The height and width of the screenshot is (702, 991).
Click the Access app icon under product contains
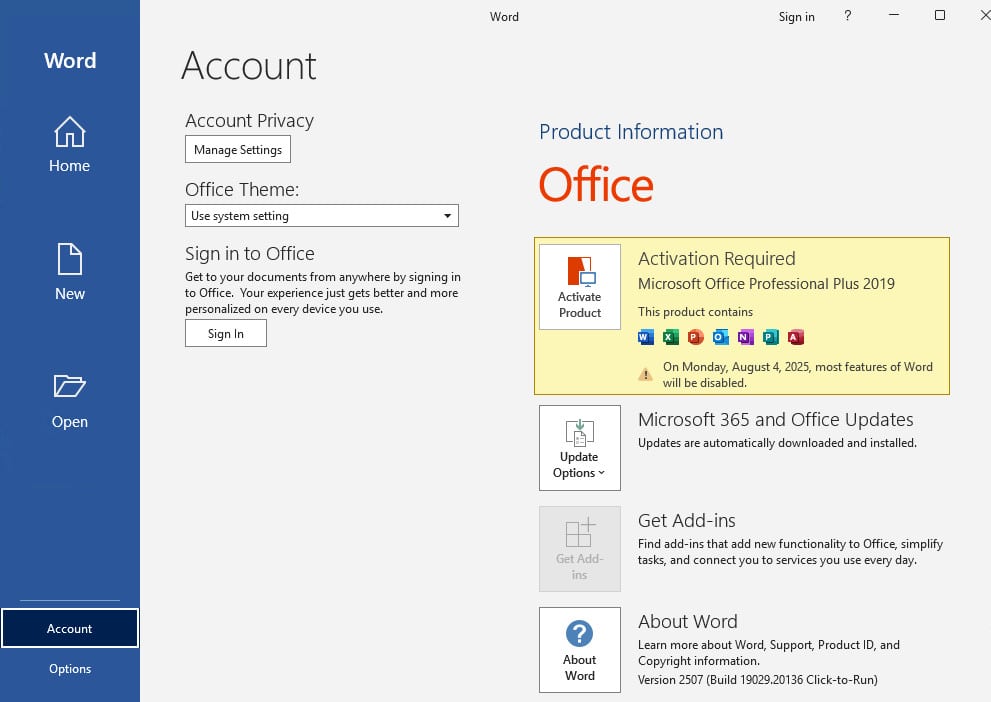tap(796, 337)
